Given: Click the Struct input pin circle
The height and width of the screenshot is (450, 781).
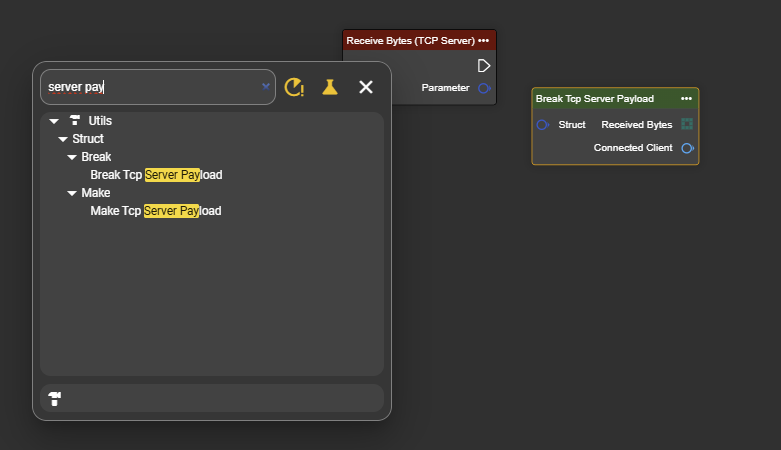Looking at the screenshot, I should coord(543,125).
